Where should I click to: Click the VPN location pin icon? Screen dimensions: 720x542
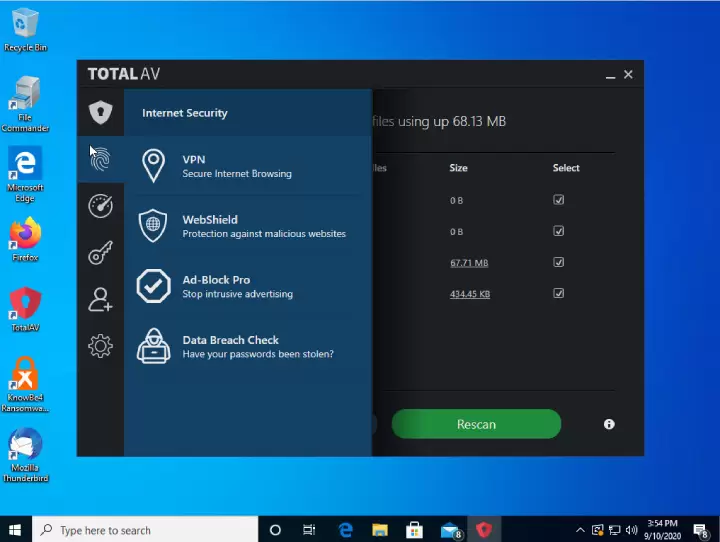(x=153, y=166)
